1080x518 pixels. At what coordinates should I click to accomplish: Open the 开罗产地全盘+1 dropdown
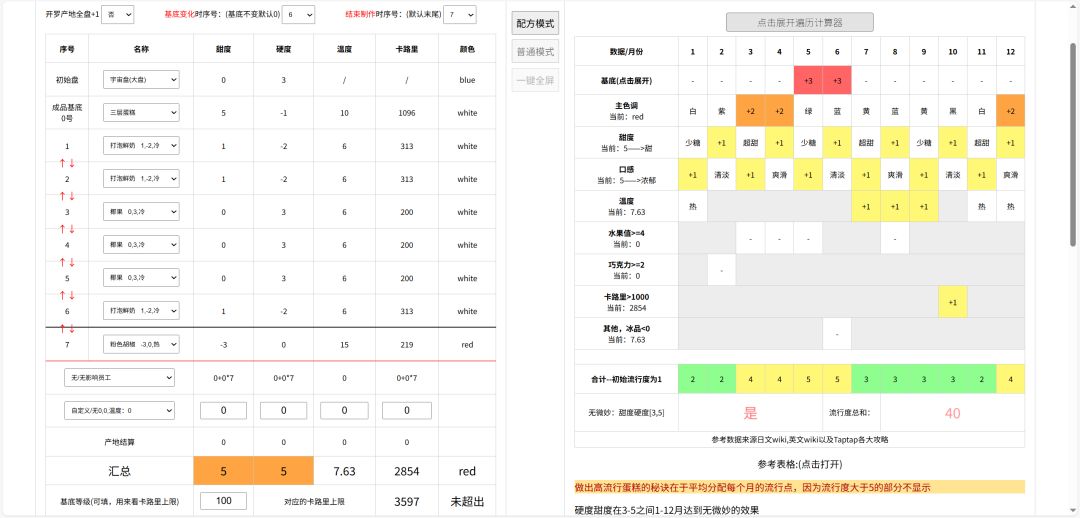(118, 14)
